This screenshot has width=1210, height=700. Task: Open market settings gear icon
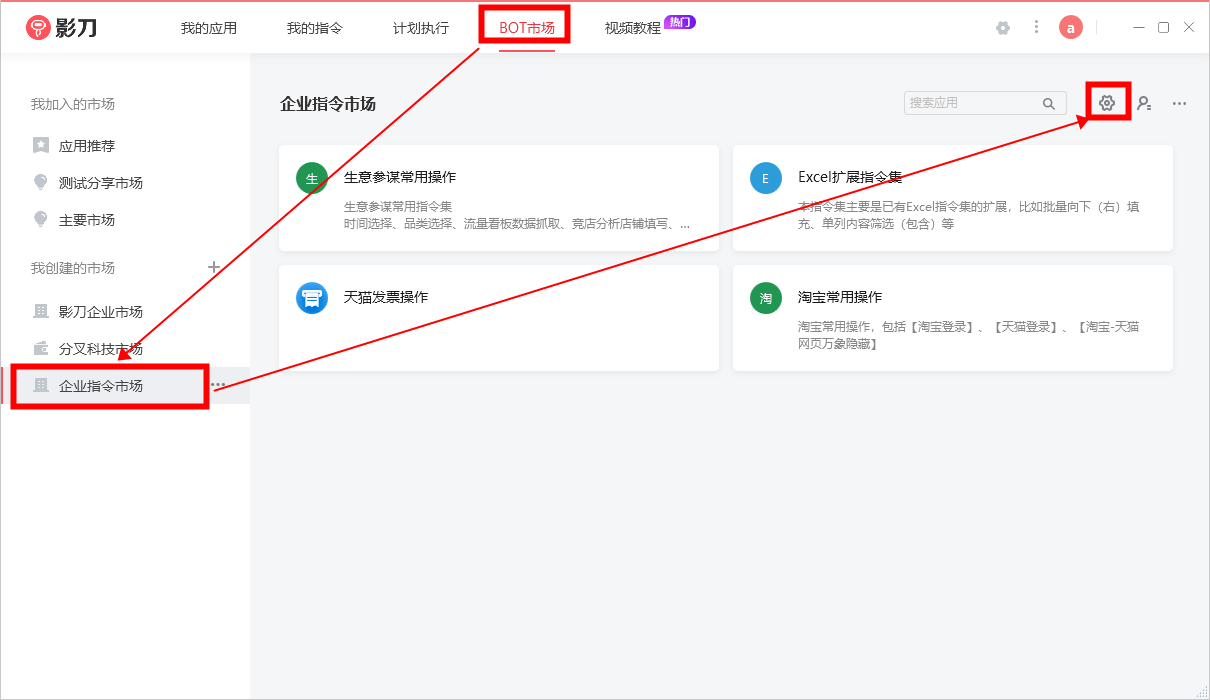click(x=1107, y=103)
